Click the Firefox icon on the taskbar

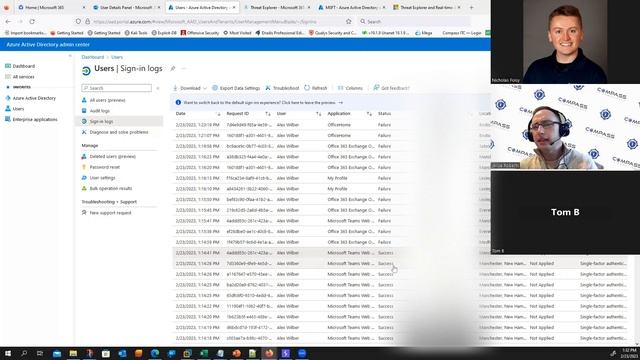(269, 353)
